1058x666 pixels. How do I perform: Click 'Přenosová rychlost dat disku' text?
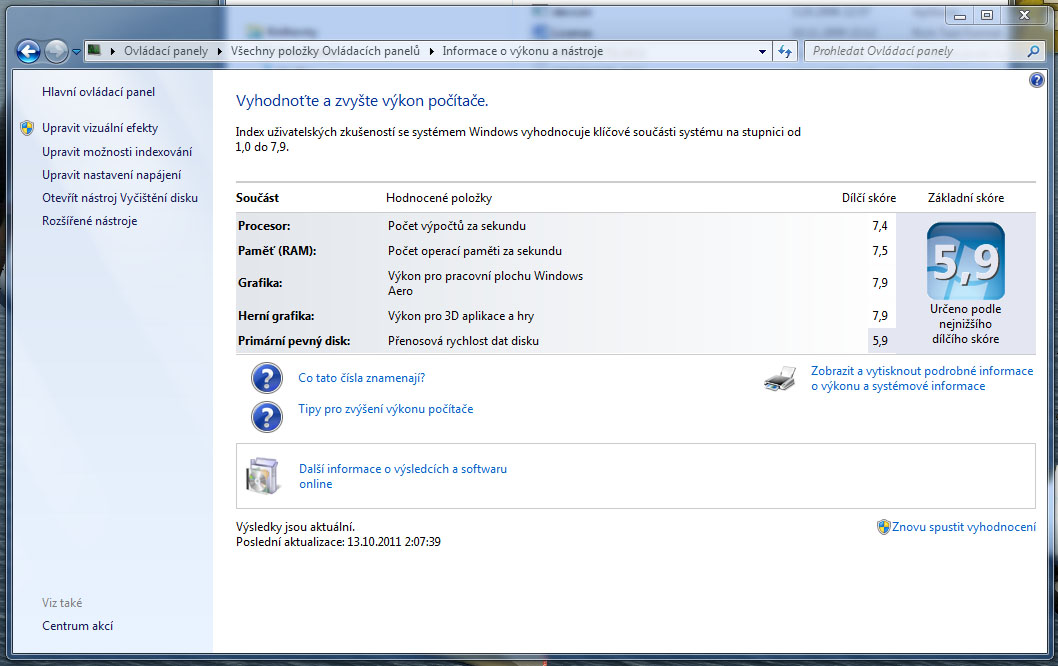click(x=463, y=341)
